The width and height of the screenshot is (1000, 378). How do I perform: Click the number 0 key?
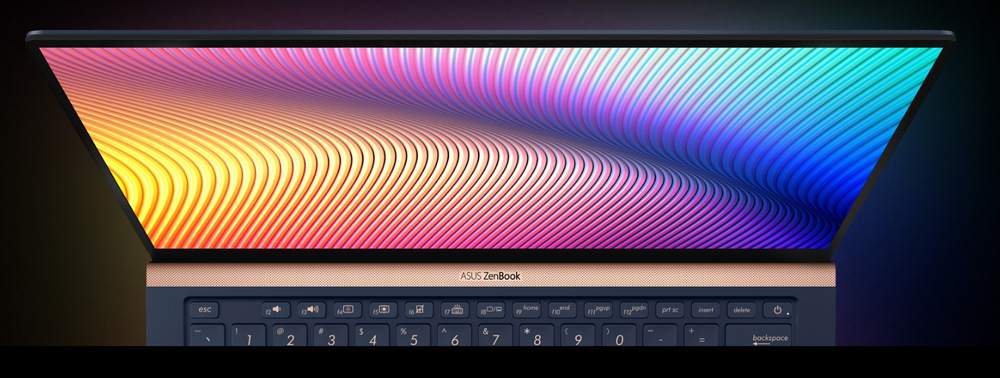[x=619, y=335]
